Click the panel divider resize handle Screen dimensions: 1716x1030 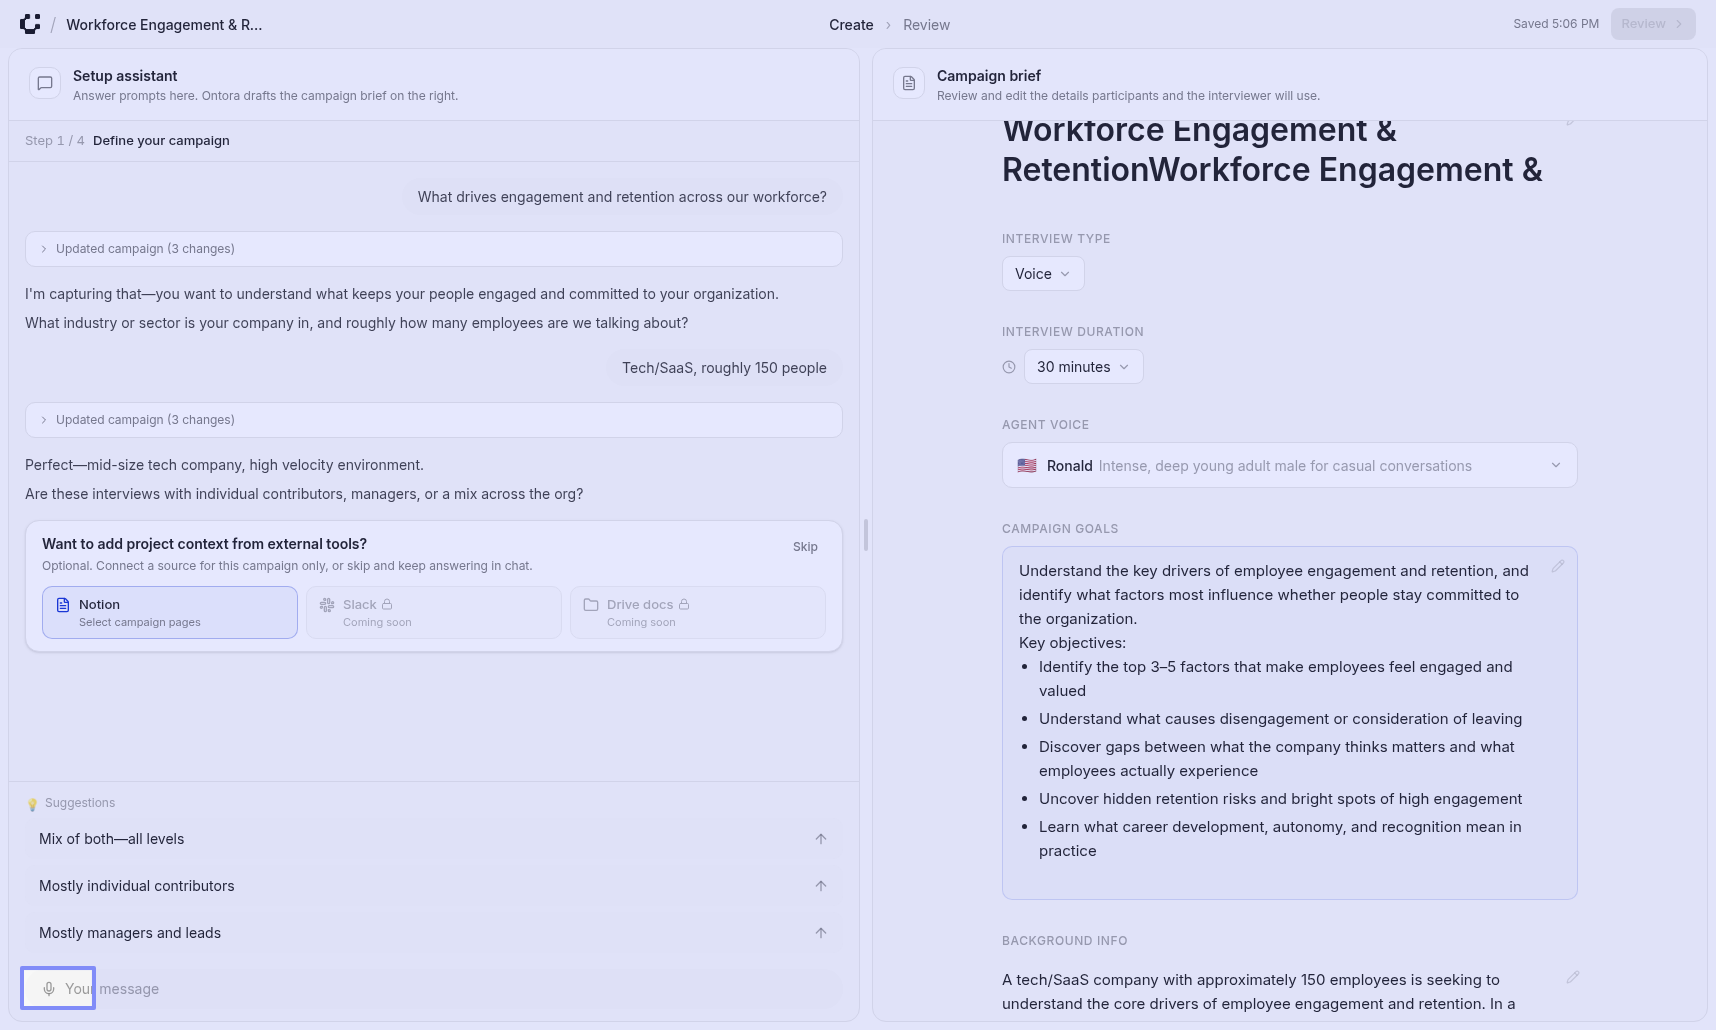[866, 535]
